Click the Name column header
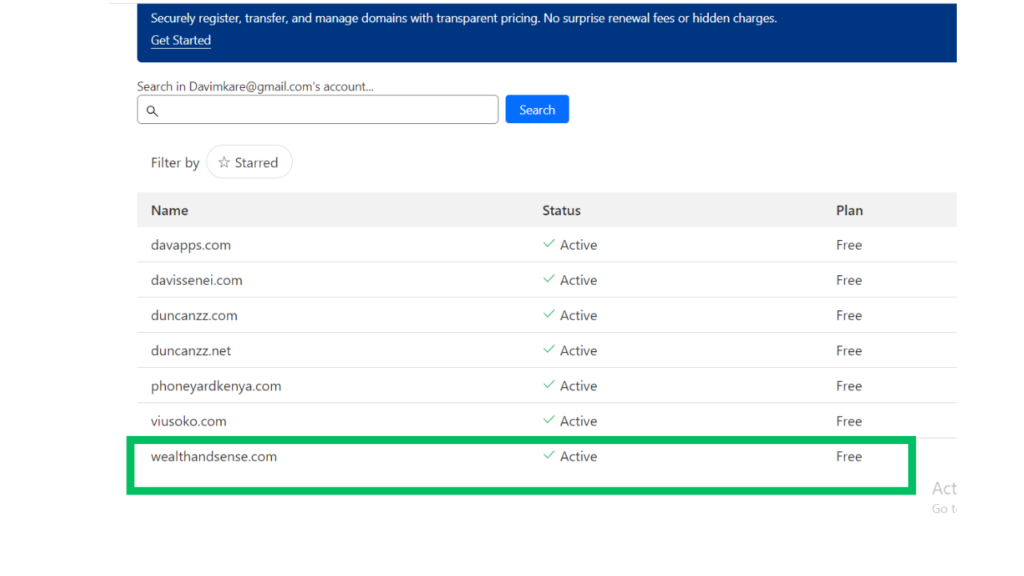Image resolution: width=1024 pixels, height=576 pixels. click(x=169, y=210)
